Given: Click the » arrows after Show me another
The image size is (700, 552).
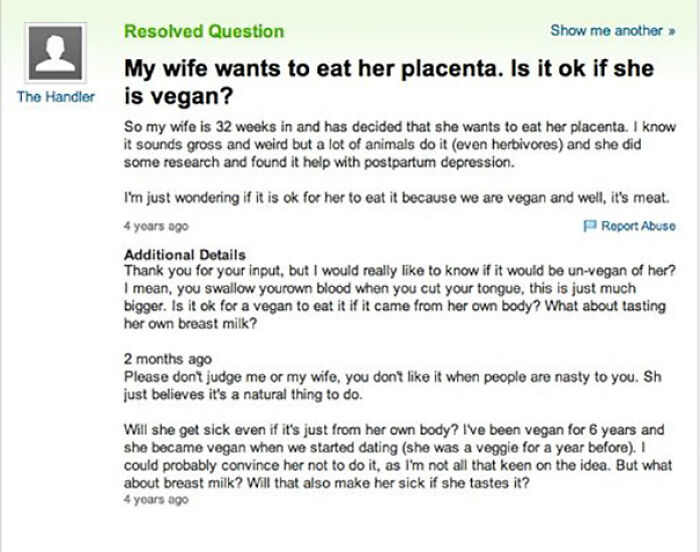Looking at the screenshot, I should tap(671, 31).
